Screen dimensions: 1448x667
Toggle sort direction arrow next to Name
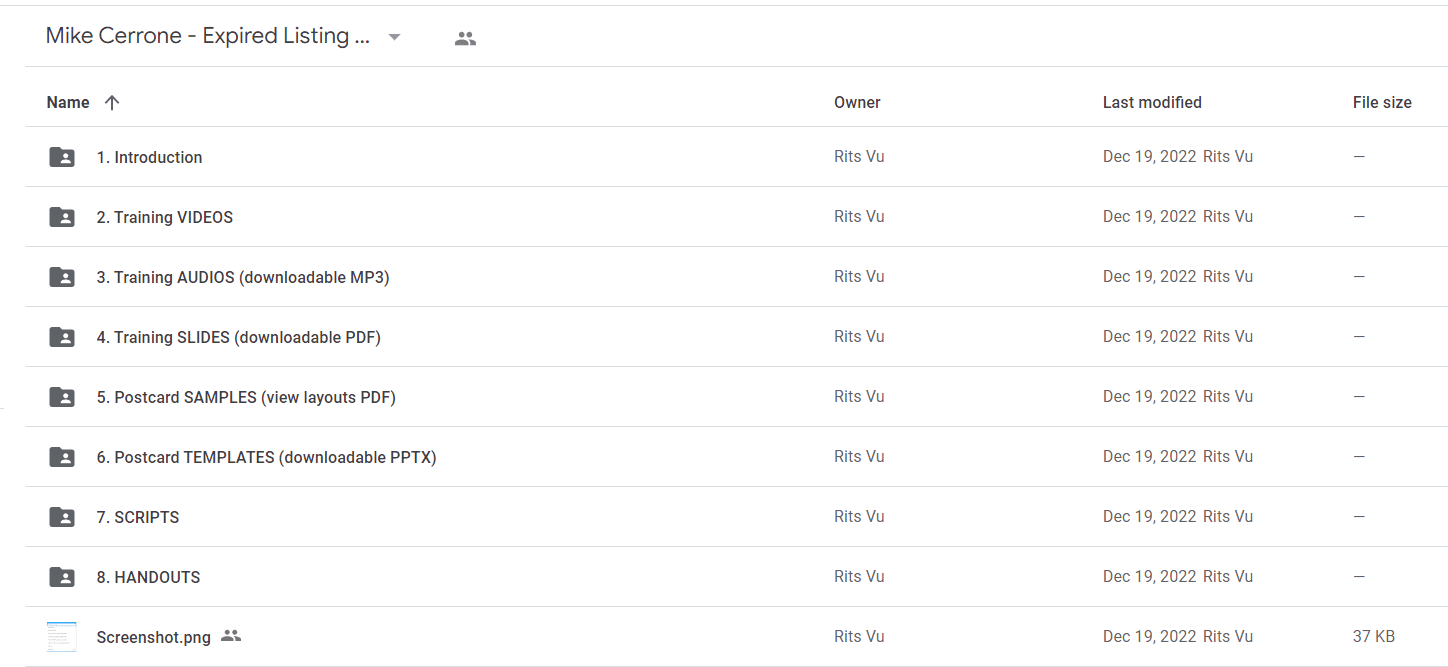(x=112, y=102)
